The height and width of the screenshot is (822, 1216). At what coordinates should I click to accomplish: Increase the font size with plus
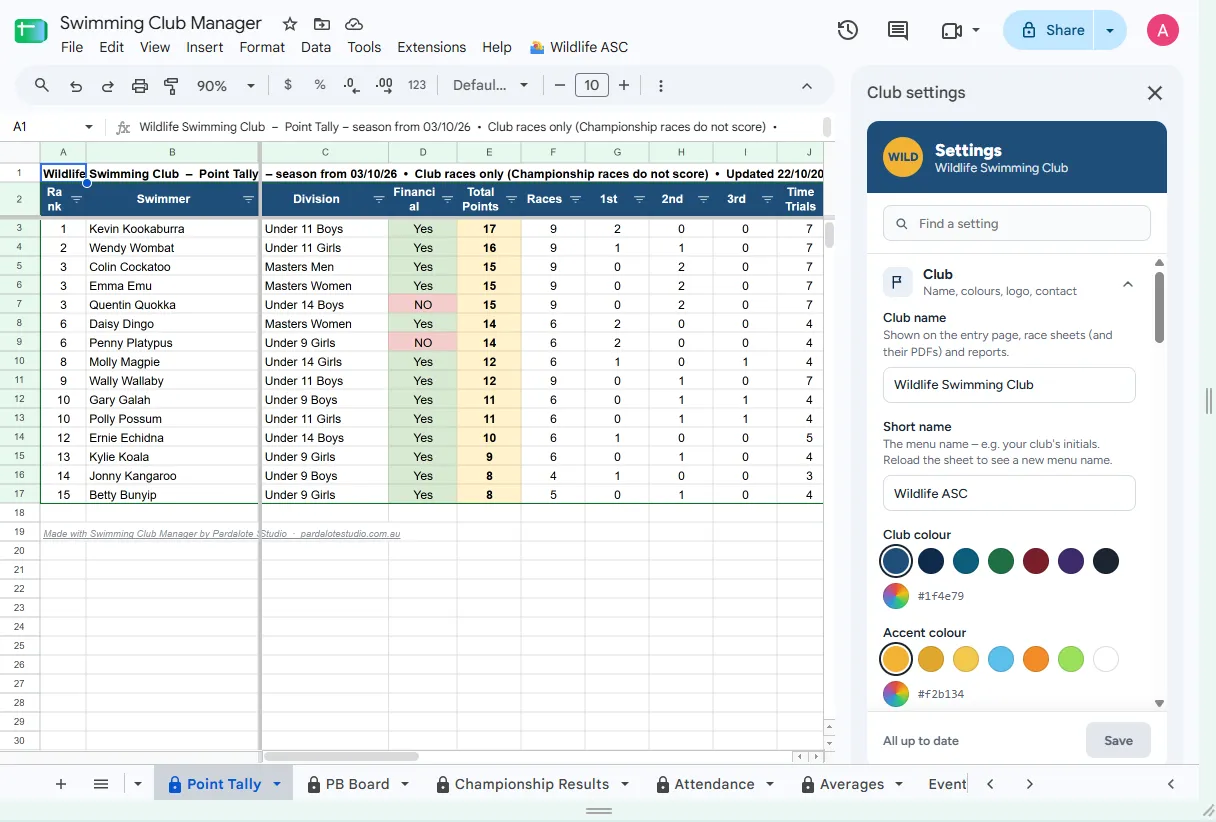click(x=624, y=86)
